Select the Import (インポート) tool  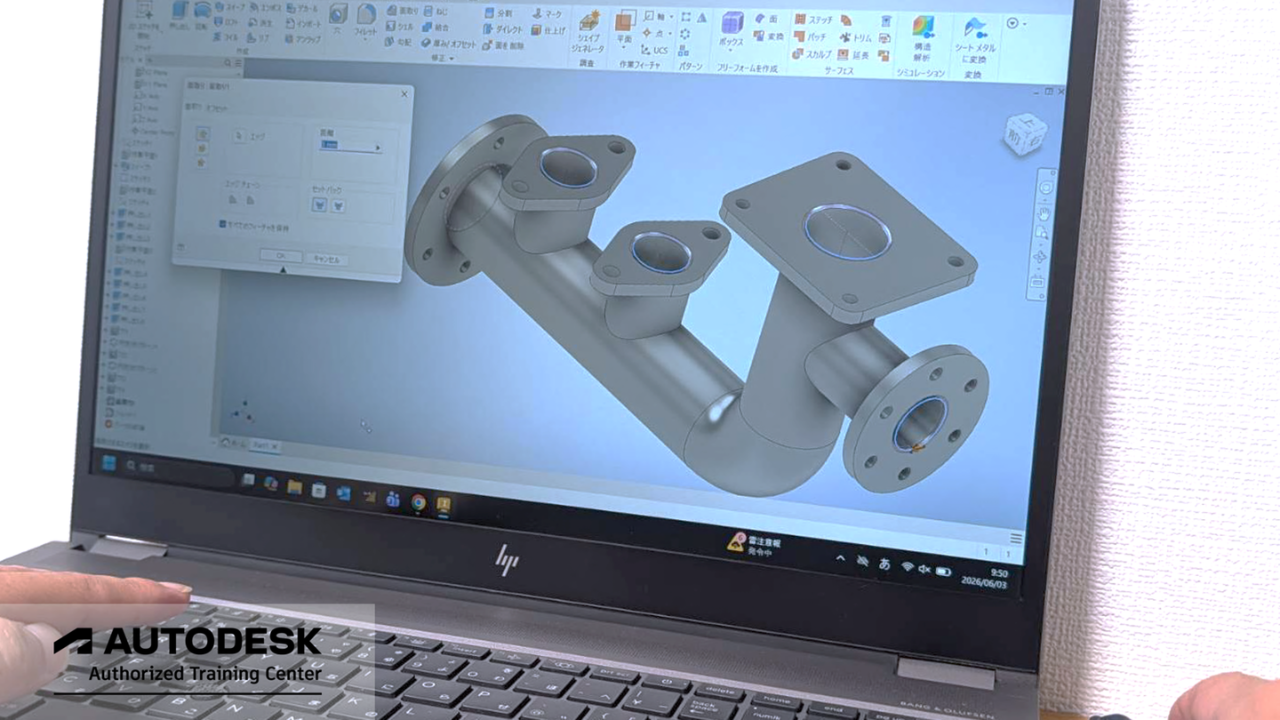(301, 23)
